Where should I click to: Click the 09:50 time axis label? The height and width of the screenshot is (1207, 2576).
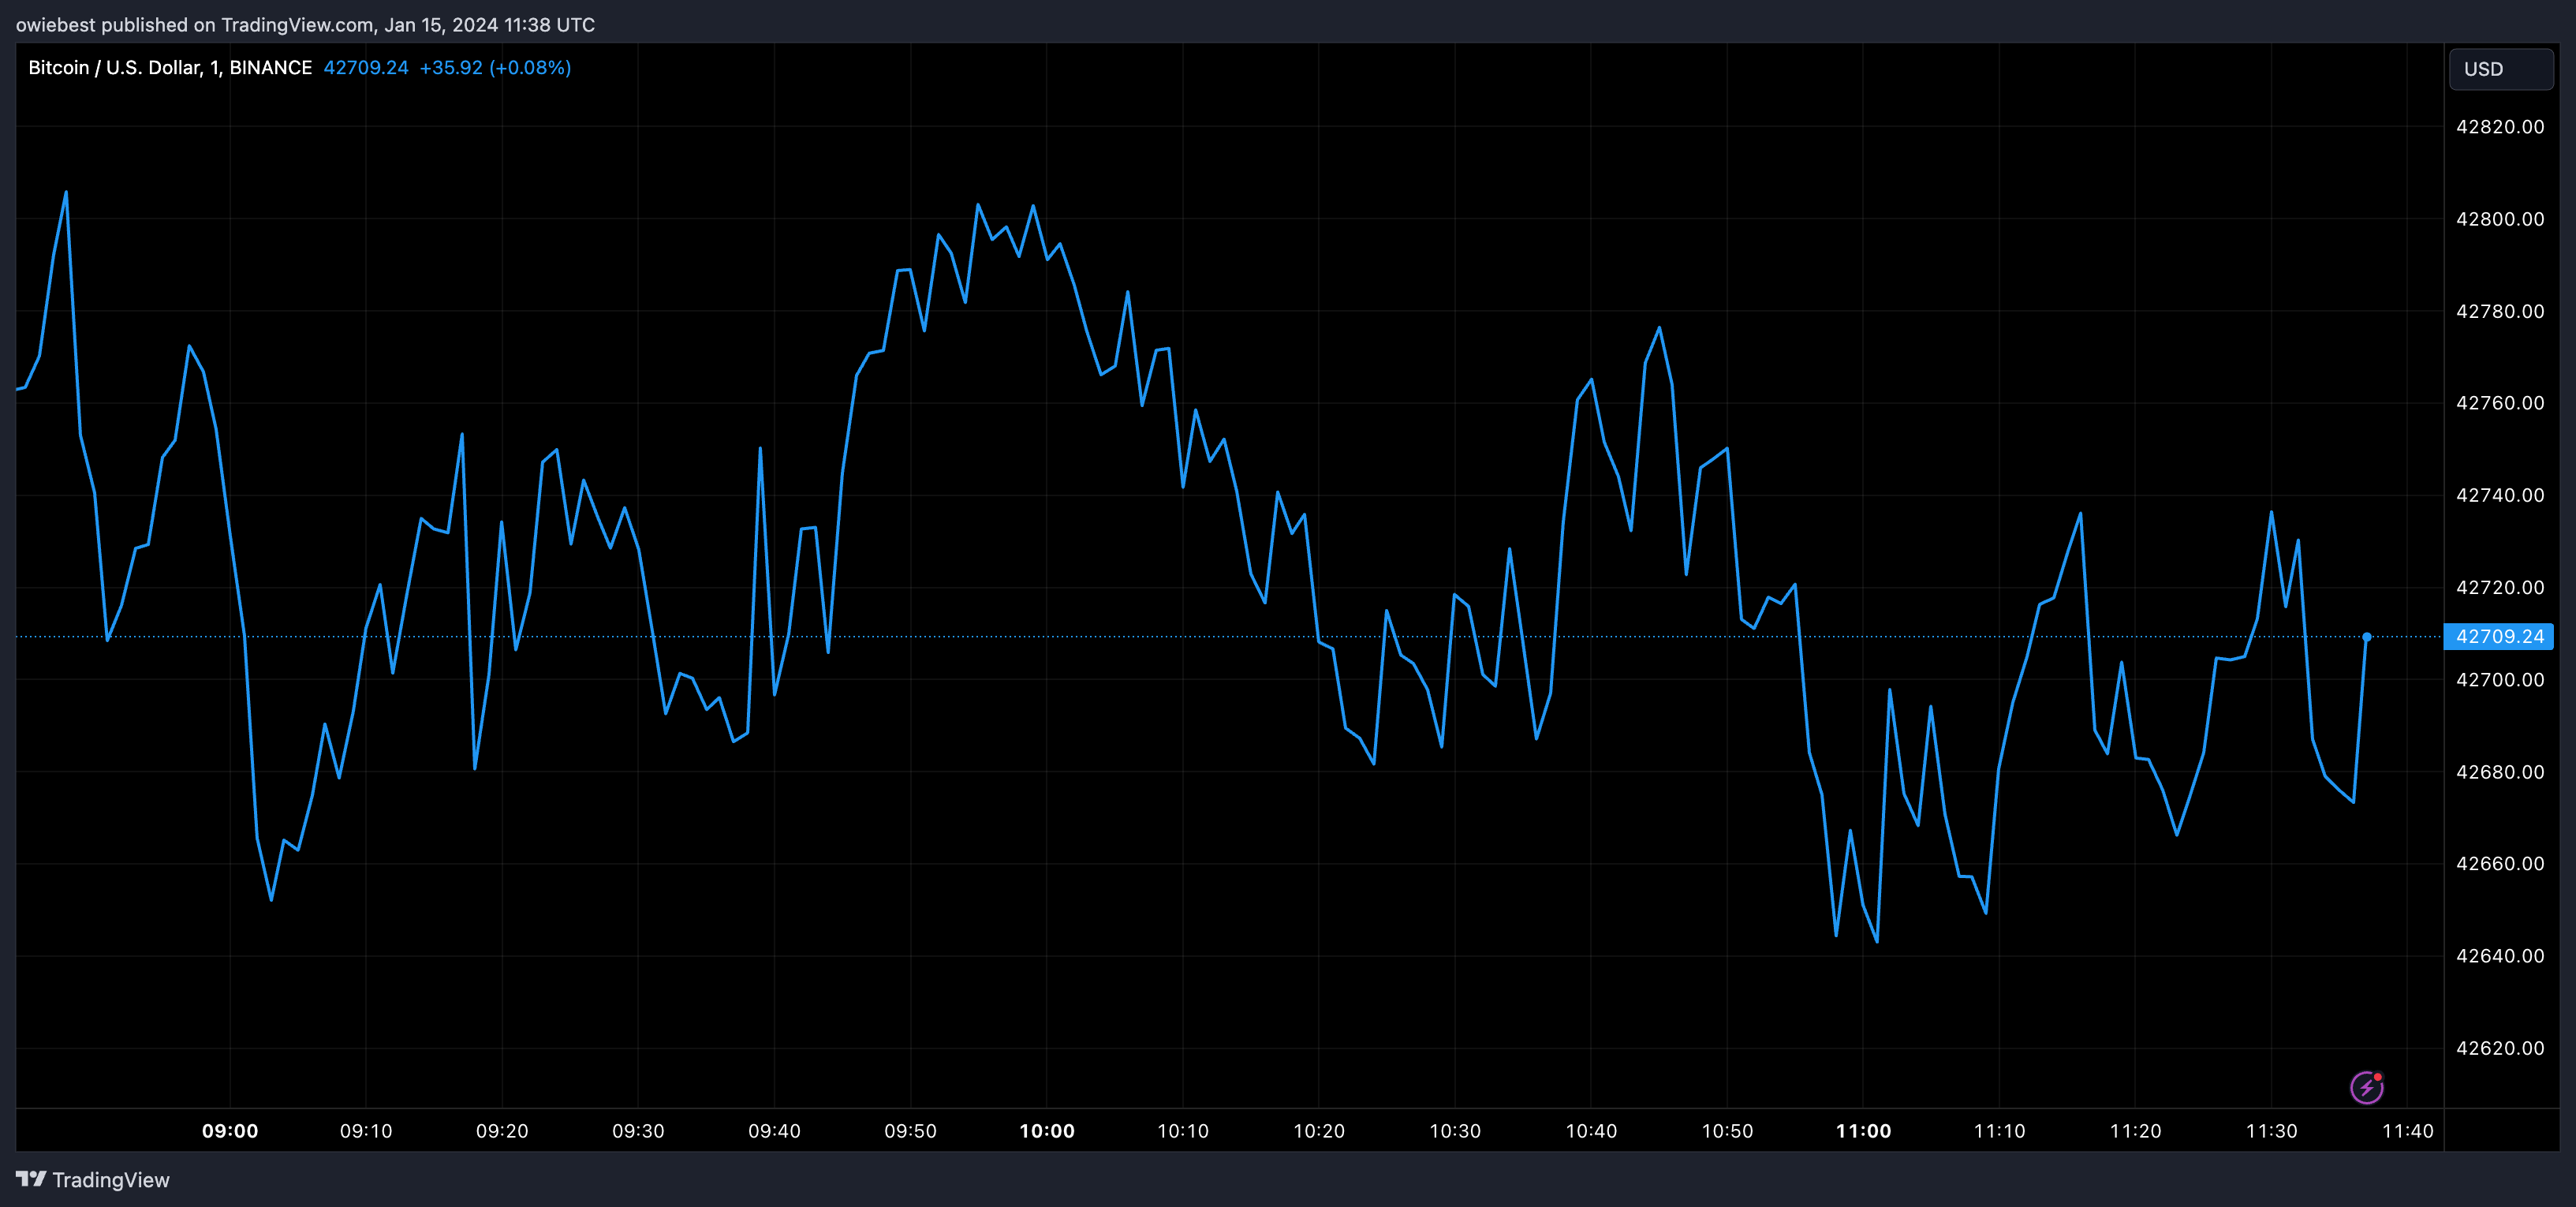[x=910, y=1131]
